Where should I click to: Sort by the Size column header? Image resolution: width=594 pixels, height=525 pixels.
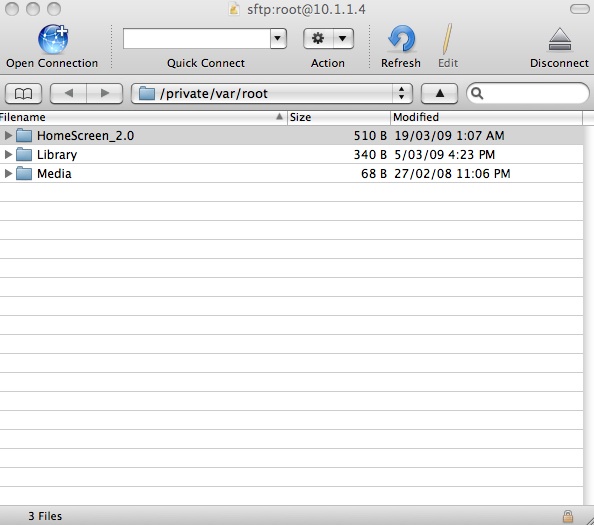[x=339, y=117]
